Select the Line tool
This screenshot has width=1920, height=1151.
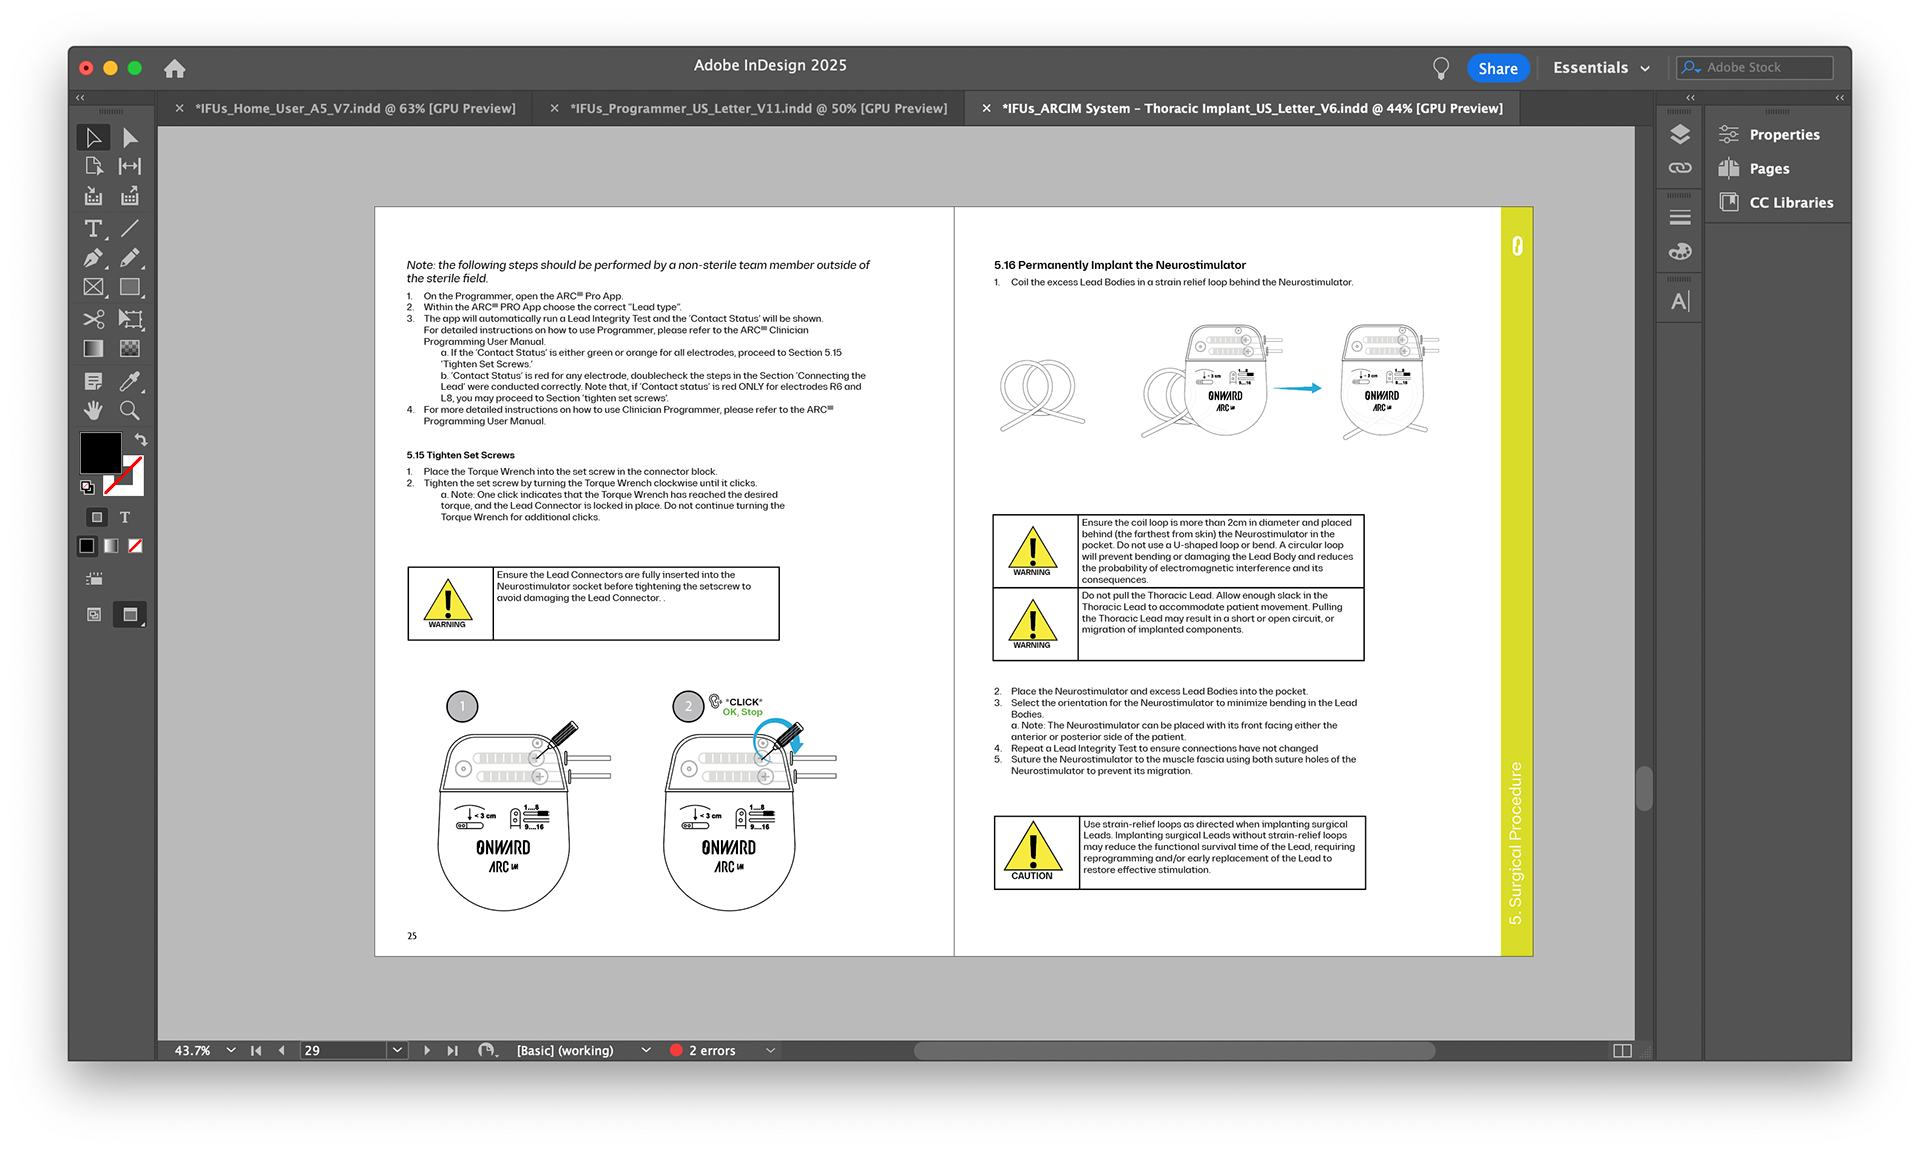(x=130, y=229)
